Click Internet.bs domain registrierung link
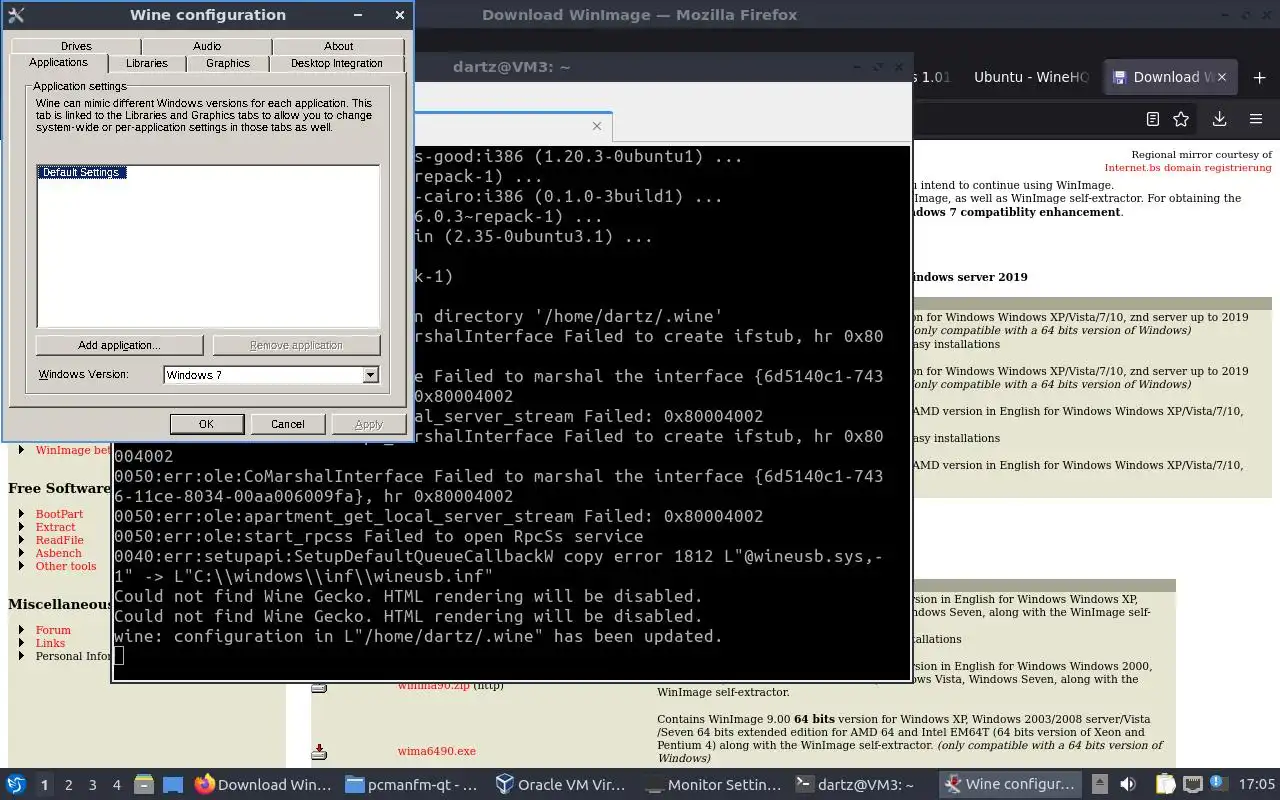Image resolution: width=1280 pixels, height=800 pixels. coord(1188,168)
